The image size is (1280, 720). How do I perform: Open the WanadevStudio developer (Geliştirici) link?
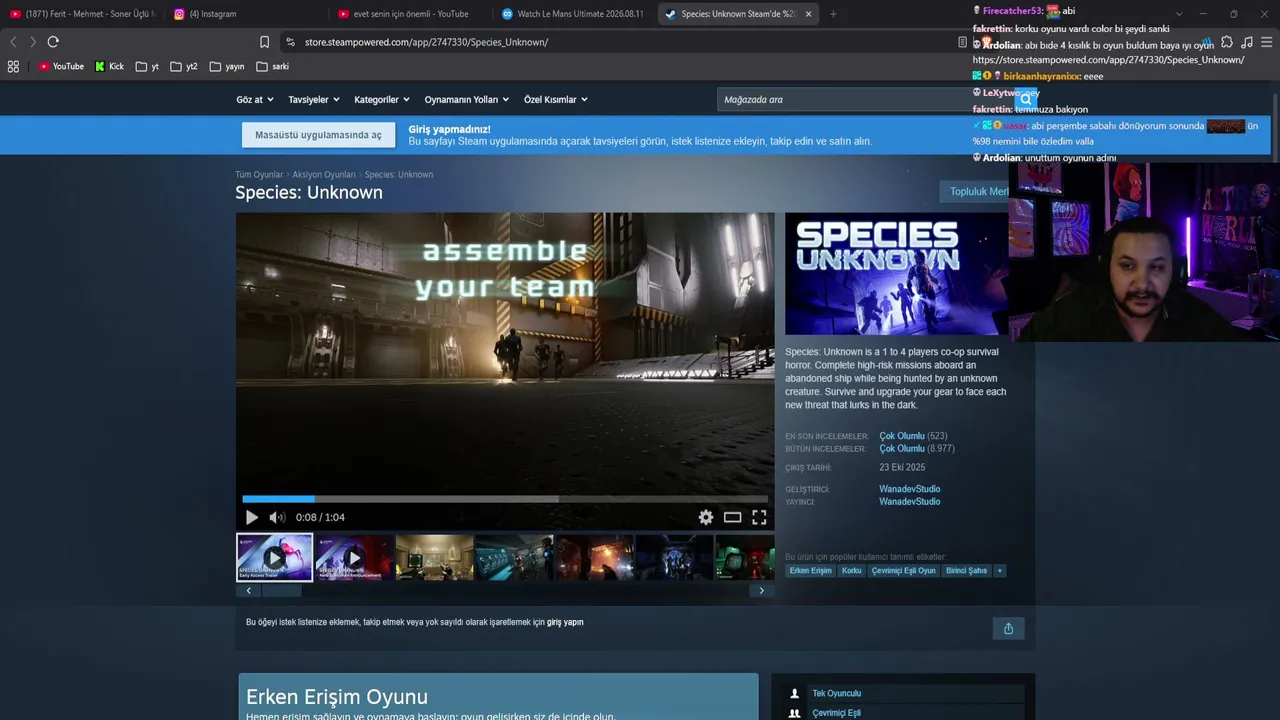[909, 489]
